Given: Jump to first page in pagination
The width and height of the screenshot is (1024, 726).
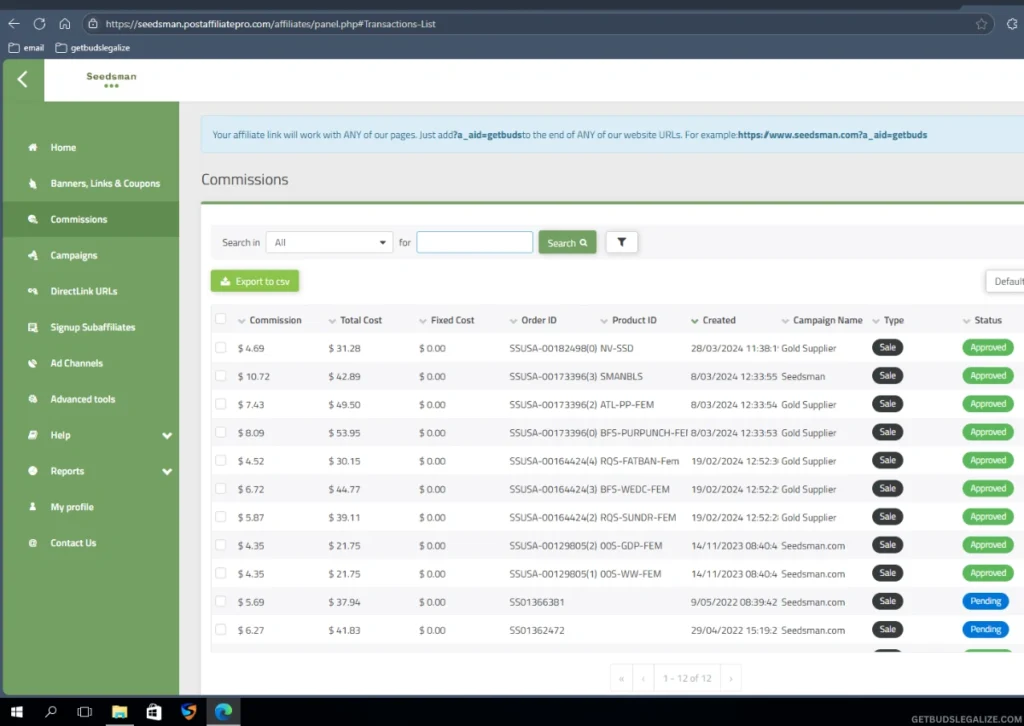Looking at the screenshot, I should pyautogui.click(x=621, y=678).
